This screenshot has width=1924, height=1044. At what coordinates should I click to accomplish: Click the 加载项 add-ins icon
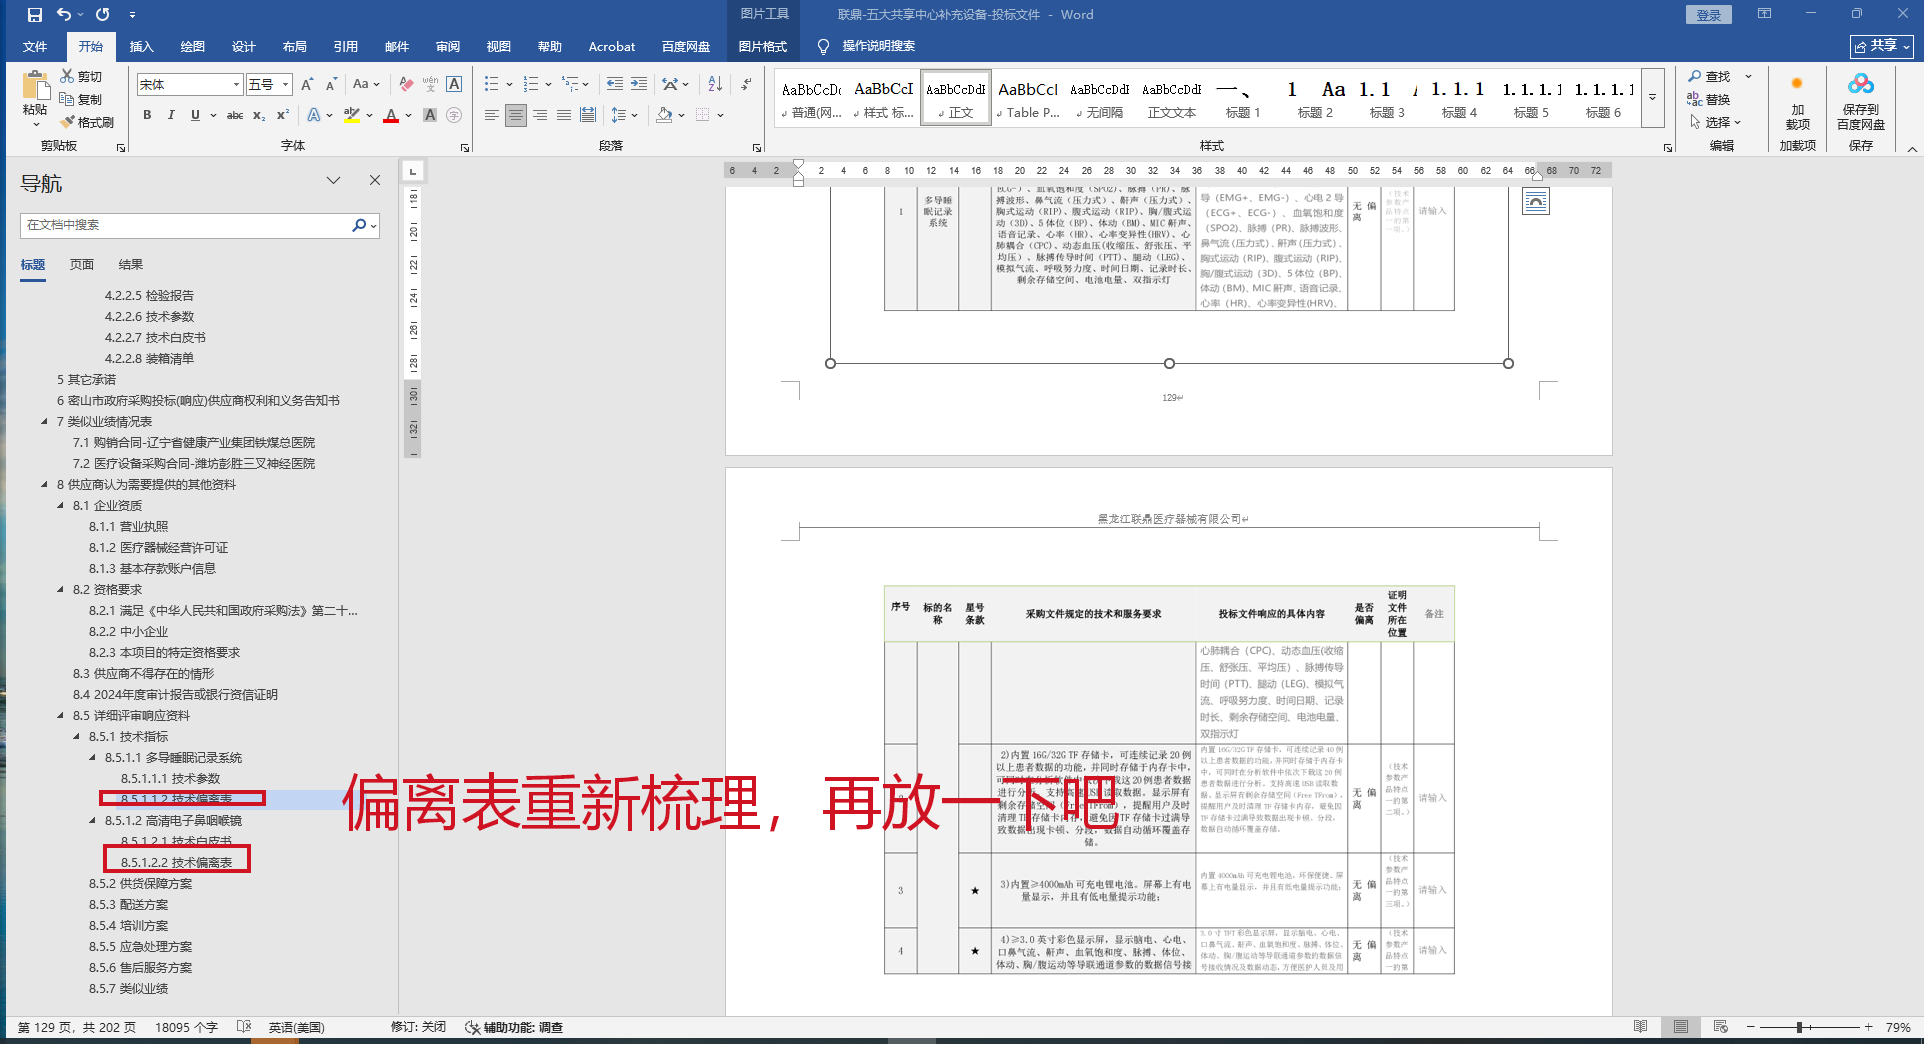(x=1797, y=102)
